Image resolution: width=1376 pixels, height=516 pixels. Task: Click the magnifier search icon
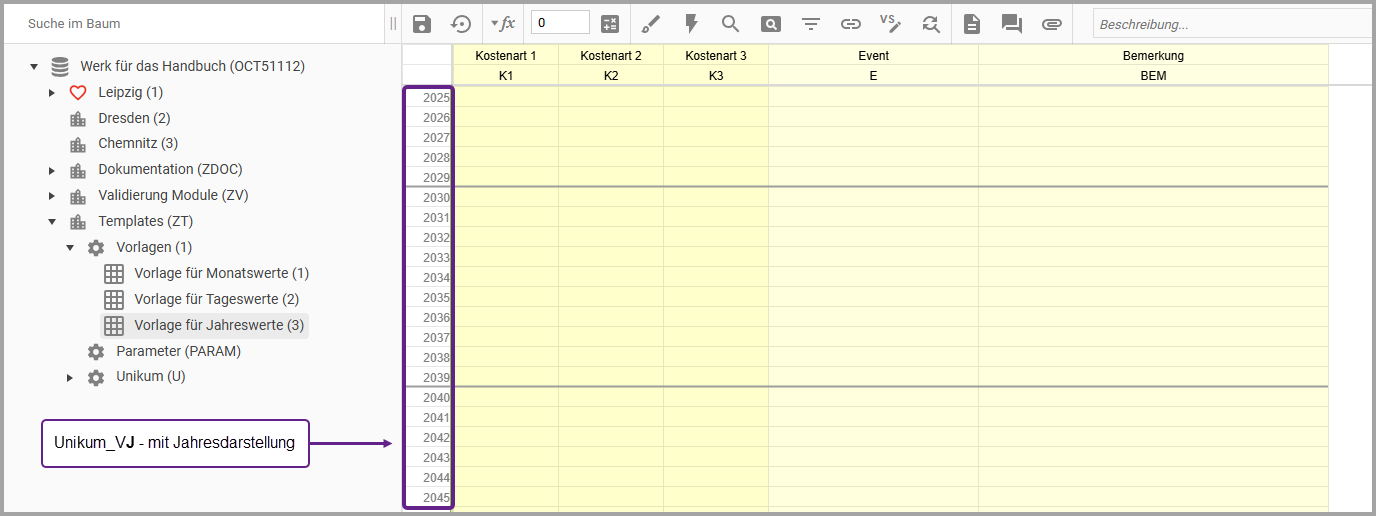point(730,24)
